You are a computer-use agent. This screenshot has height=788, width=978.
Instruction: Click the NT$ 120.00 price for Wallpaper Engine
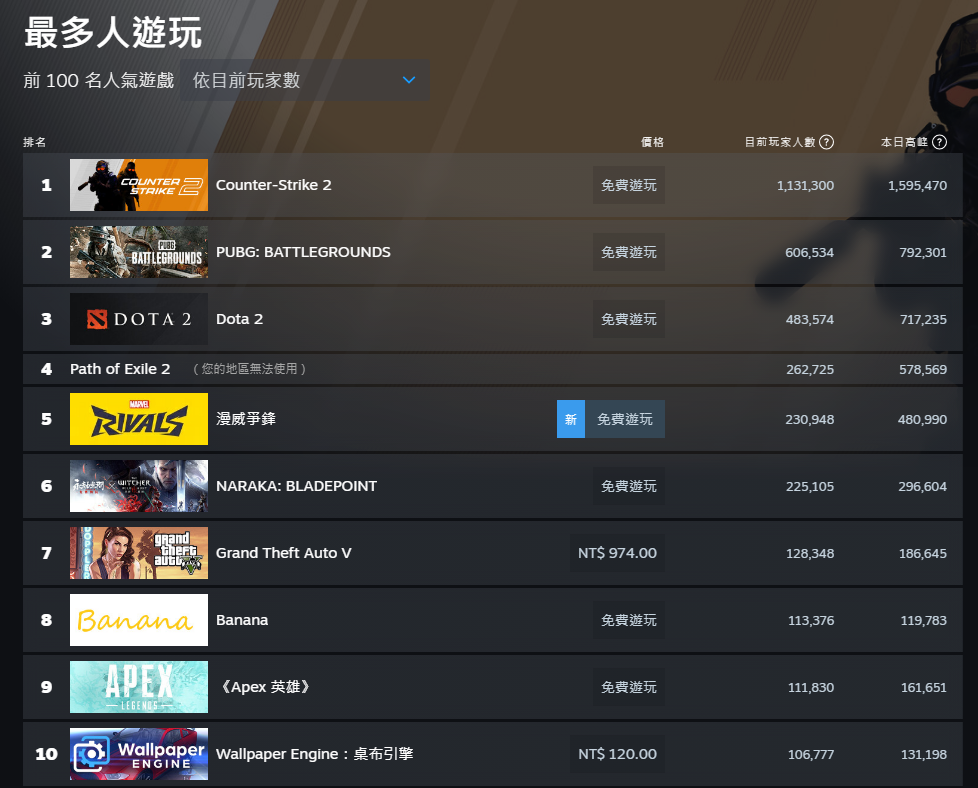tap(617, 754)
